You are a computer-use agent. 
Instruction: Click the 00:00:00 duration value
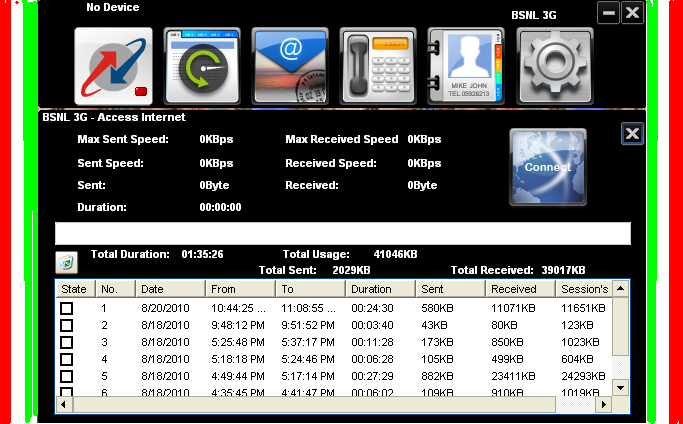coord(220,207)
